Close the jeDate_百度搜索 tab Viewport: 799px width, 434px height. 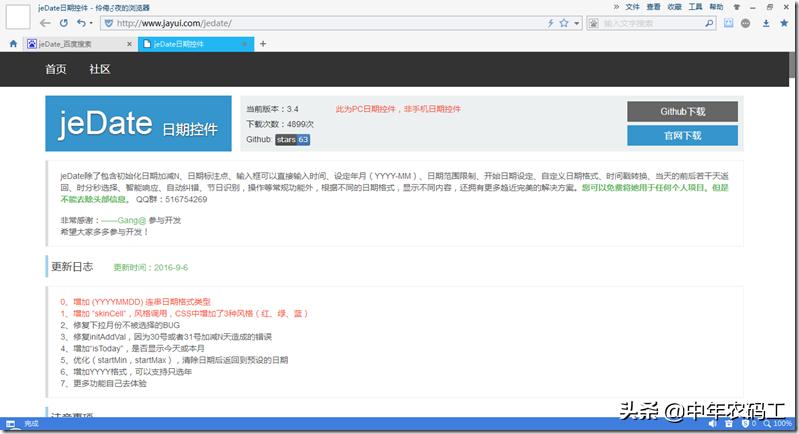click(129, 44)
